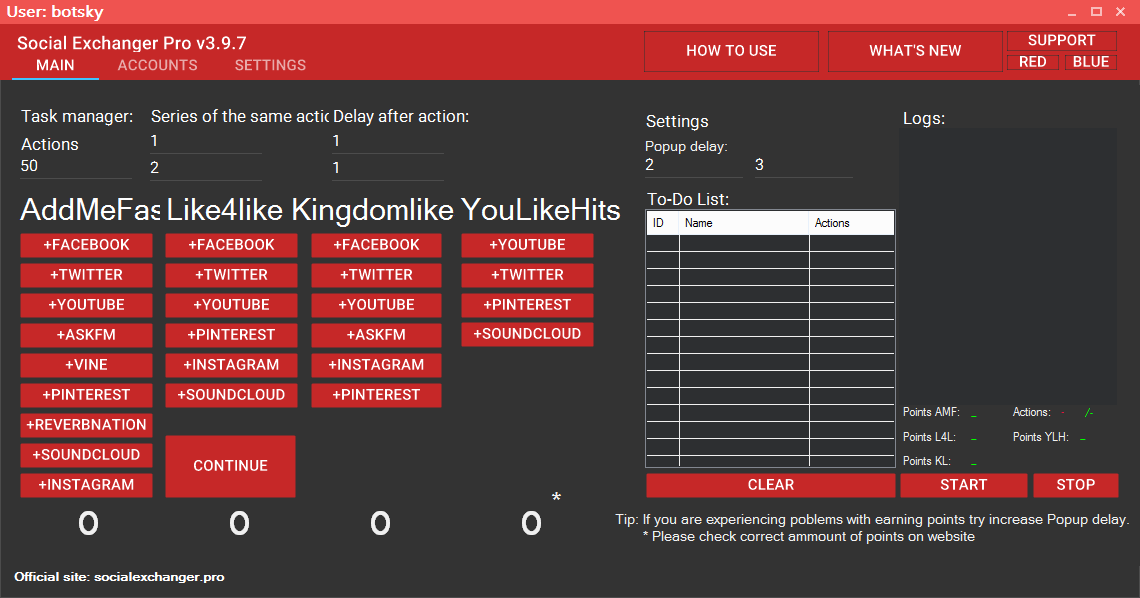Edit Popup delay field showing 3
Viewport: 1140px width, 598px height.
click(803, 166)
